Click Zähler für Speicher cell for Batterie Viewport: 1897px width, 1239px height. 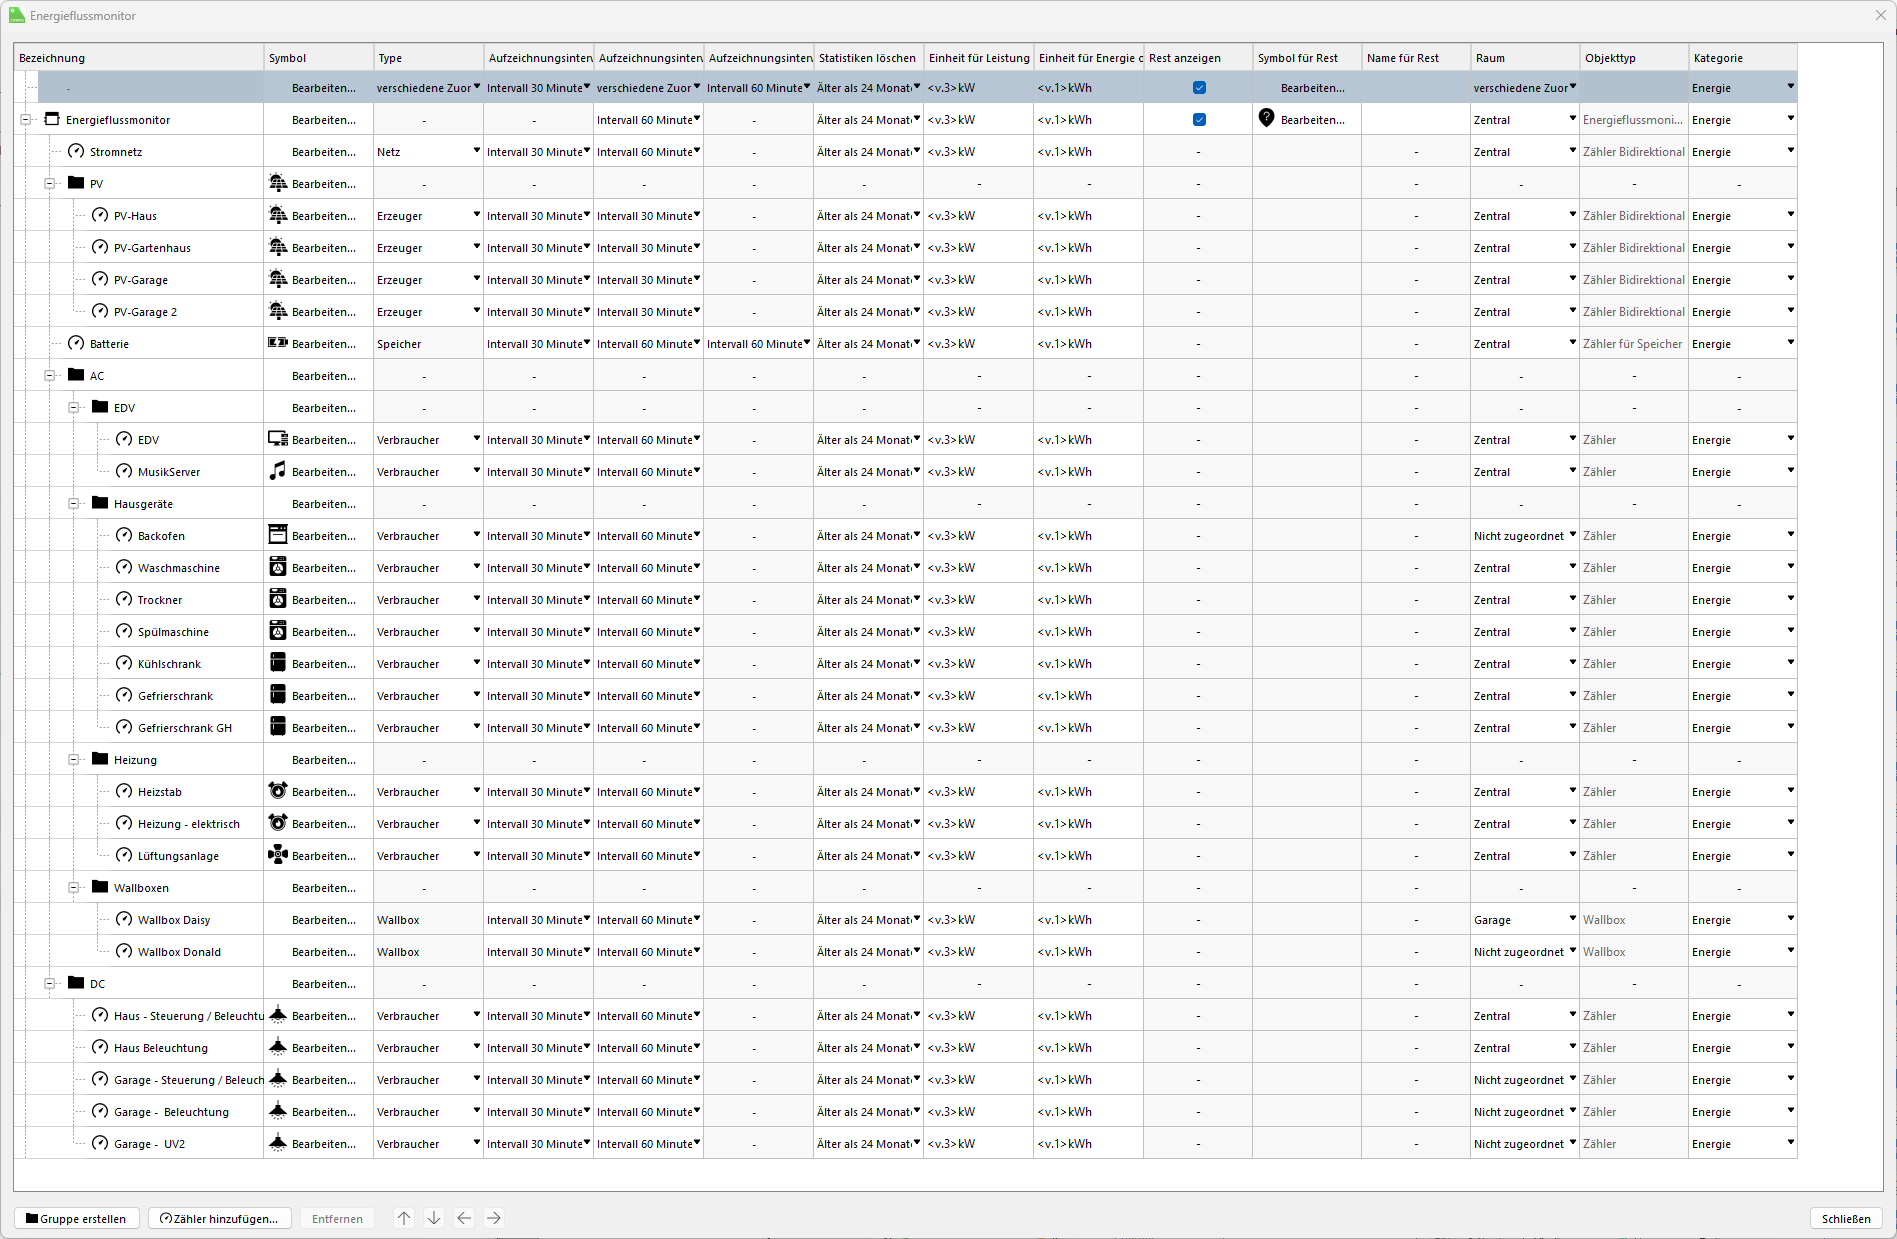1633,344
